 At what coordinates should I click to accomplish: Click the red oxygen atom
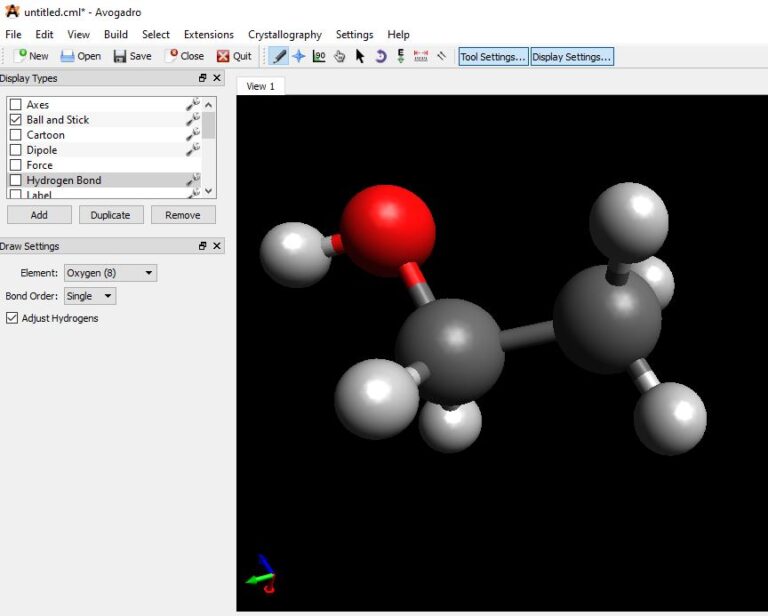coord(387,229)
